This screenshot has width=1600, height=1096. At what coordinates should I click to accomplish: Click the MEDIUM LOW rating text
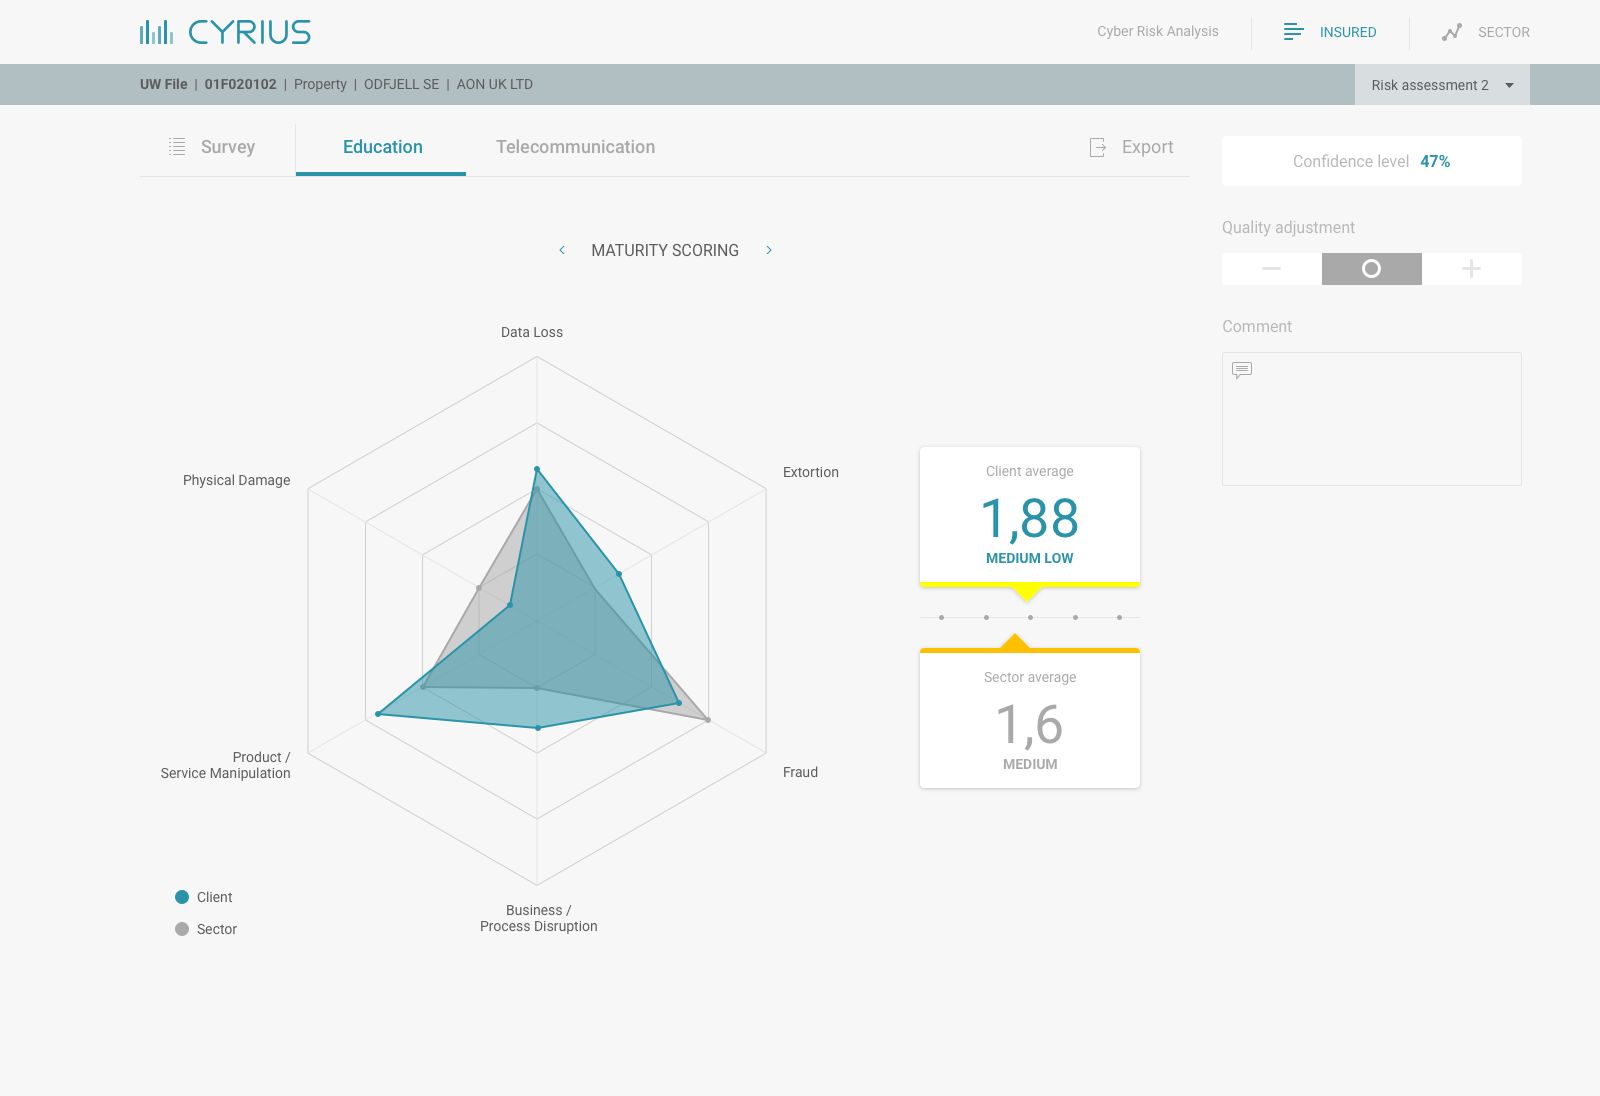coord(1030,558)
